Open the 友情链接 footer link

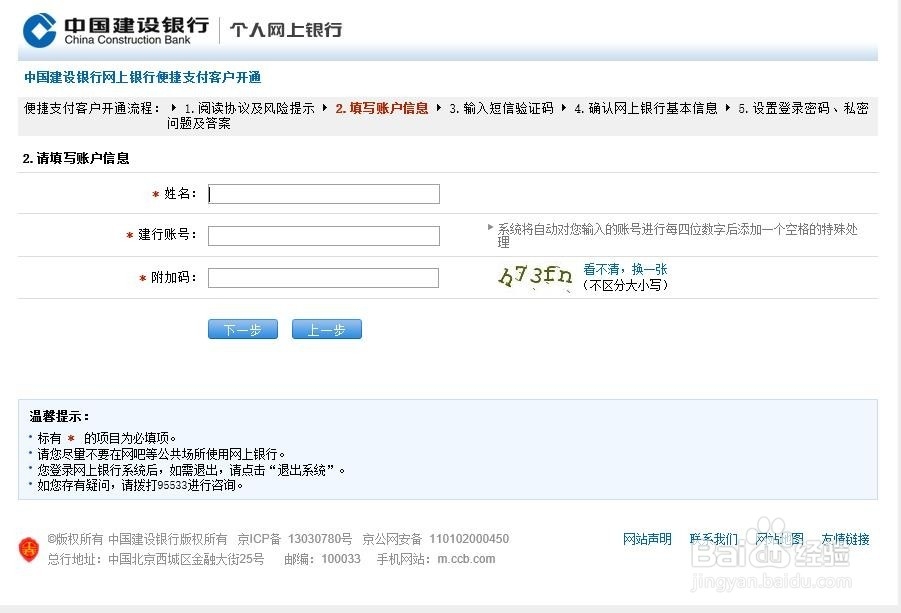[845, 539]
